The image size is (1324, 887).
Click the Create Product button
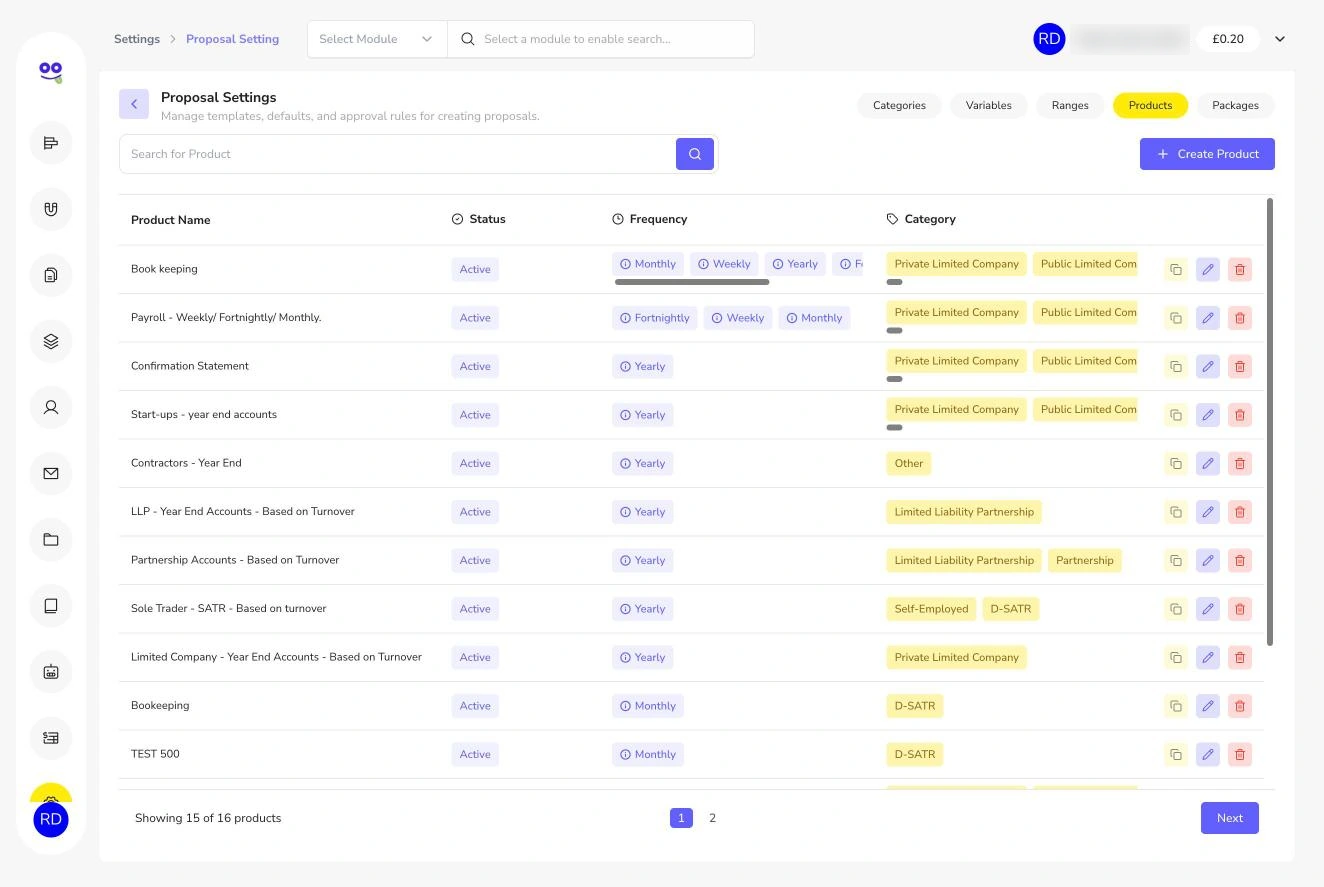click(x=1207, y=154)
